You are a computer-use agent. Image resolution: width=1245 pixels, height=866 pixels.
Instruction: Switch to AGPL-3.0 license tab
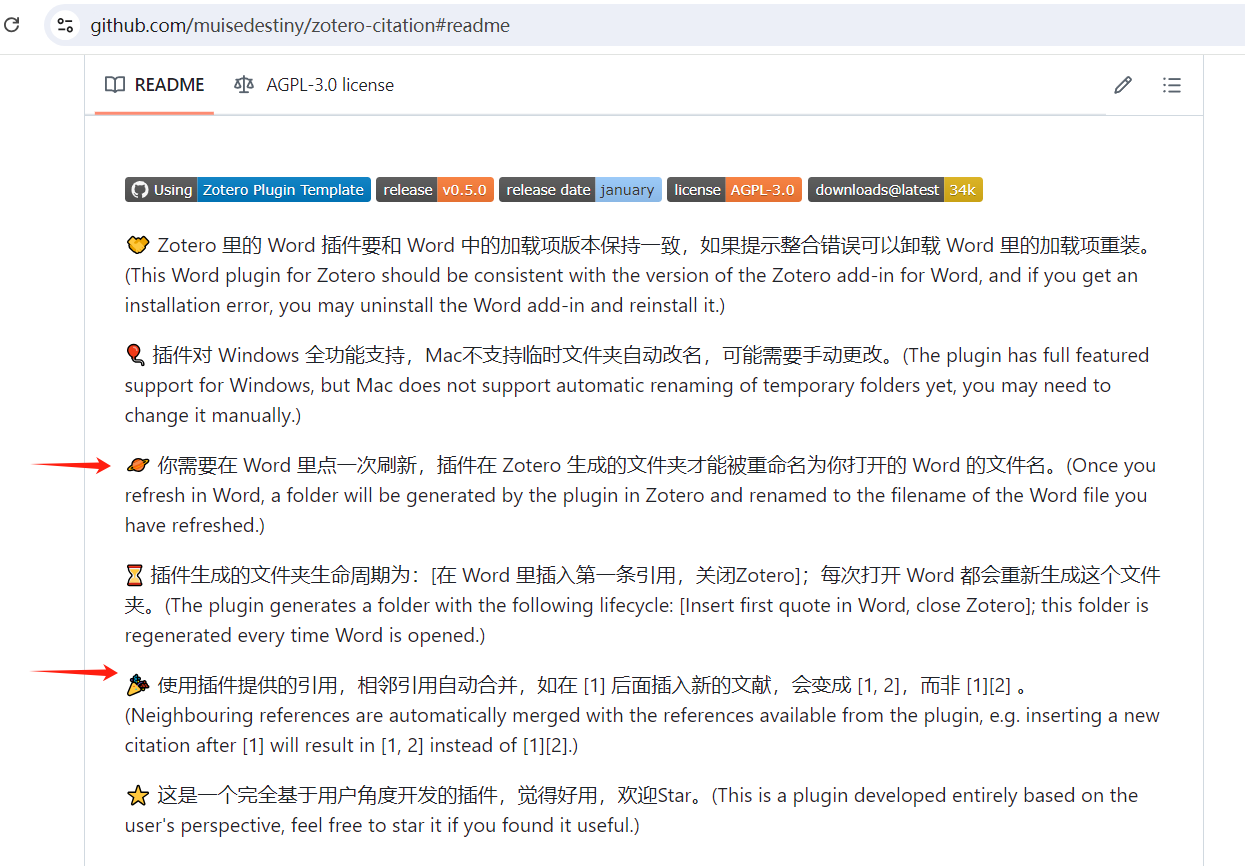[314, 85]
